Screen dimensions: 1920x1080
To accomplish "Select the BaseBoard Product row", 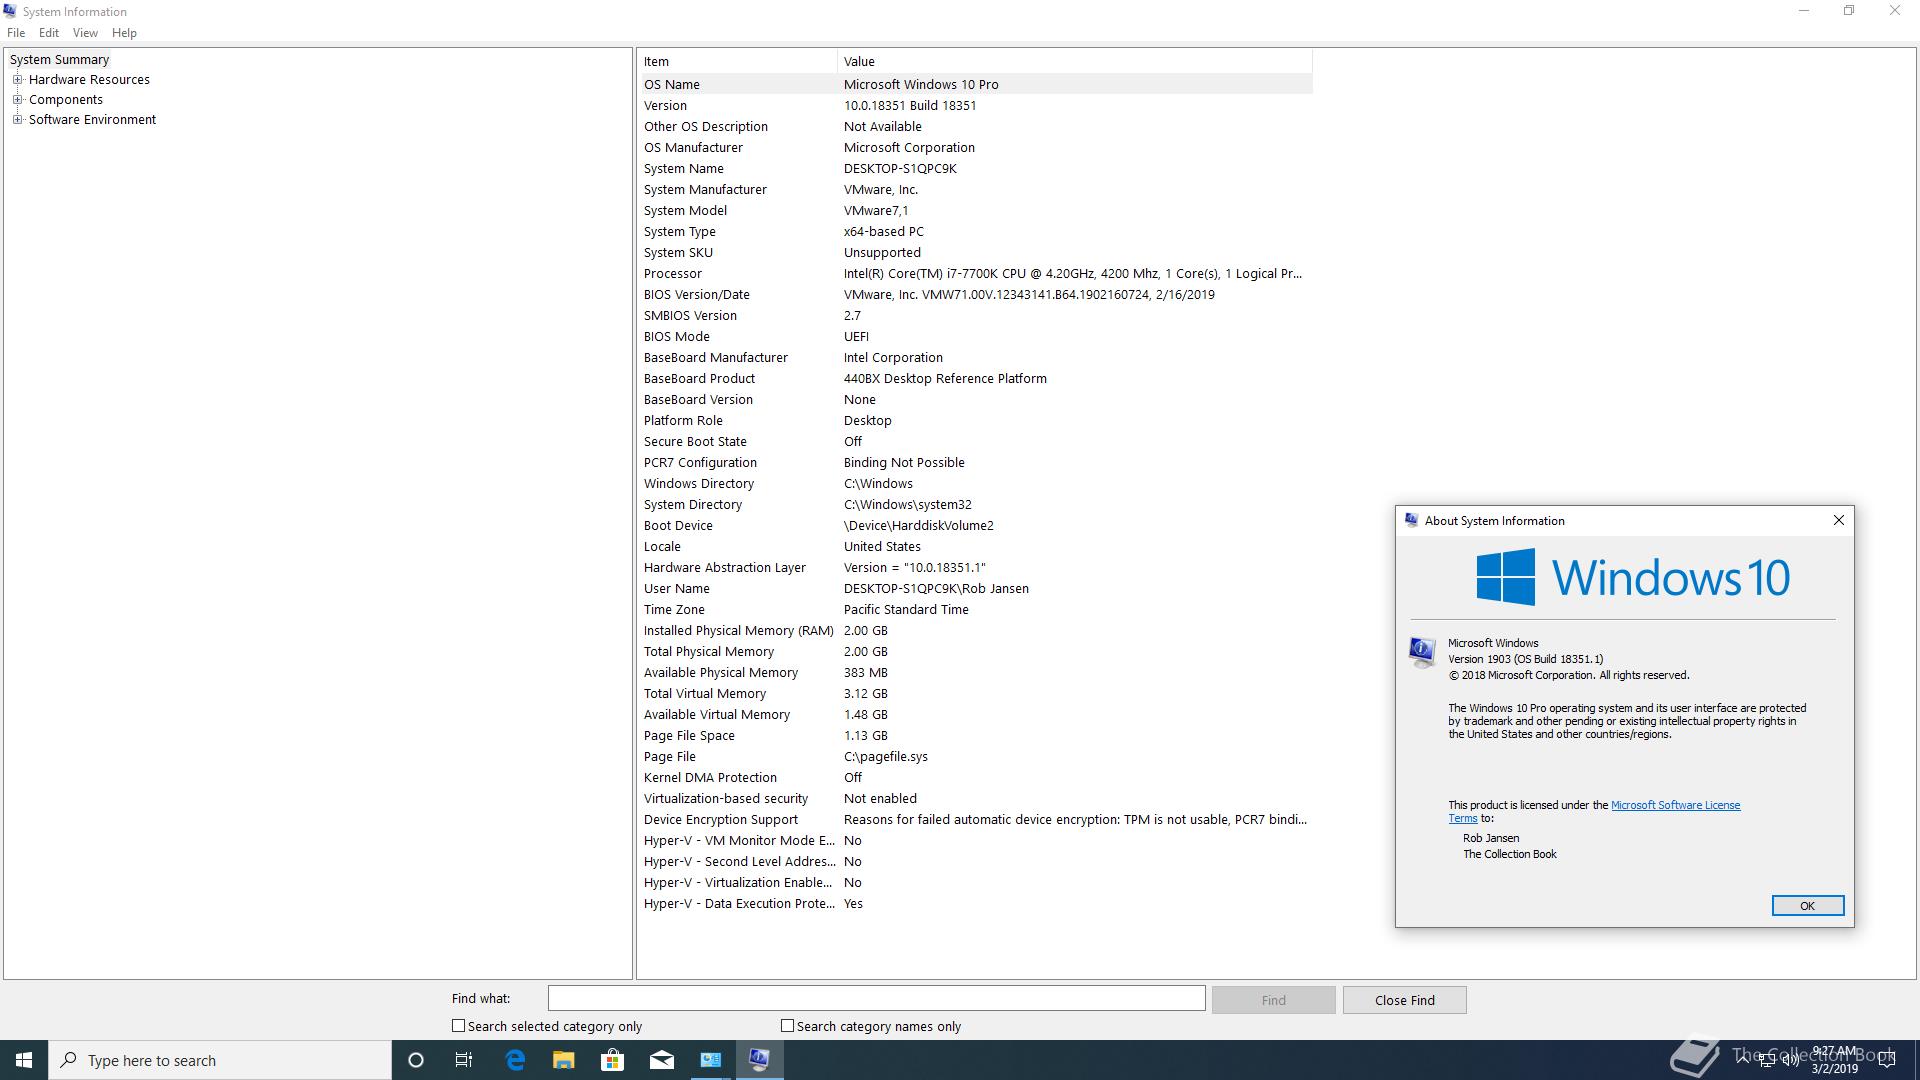I will pos(976,378).
